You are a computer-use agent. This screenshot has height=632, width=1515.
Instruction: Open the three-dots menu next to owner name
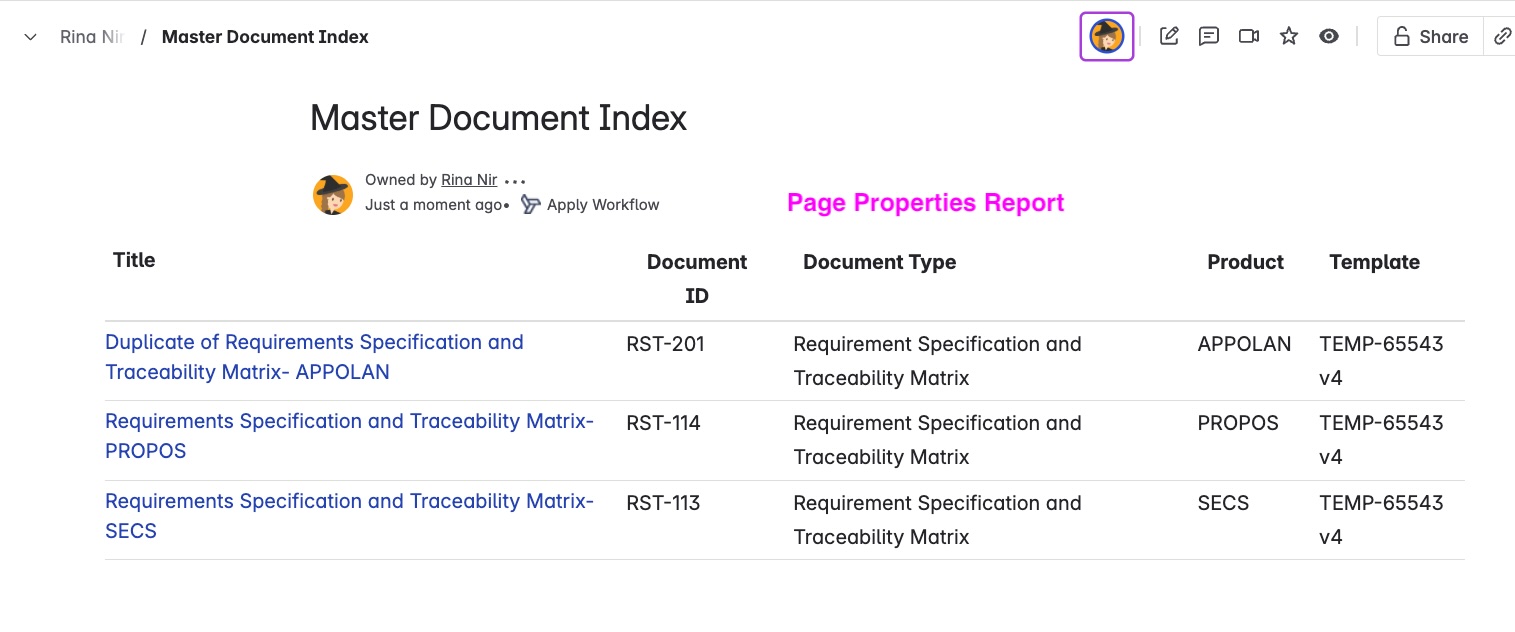click(x=515, y=182)
